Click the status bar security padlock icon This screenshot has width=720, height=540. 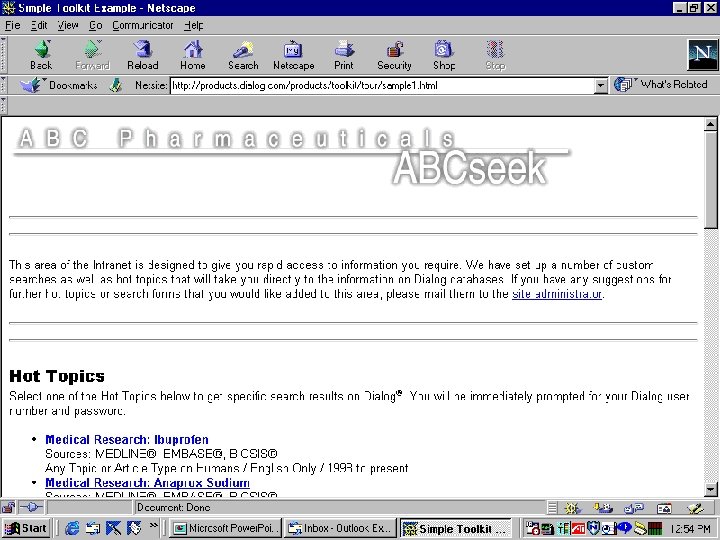tap(8, 507)
